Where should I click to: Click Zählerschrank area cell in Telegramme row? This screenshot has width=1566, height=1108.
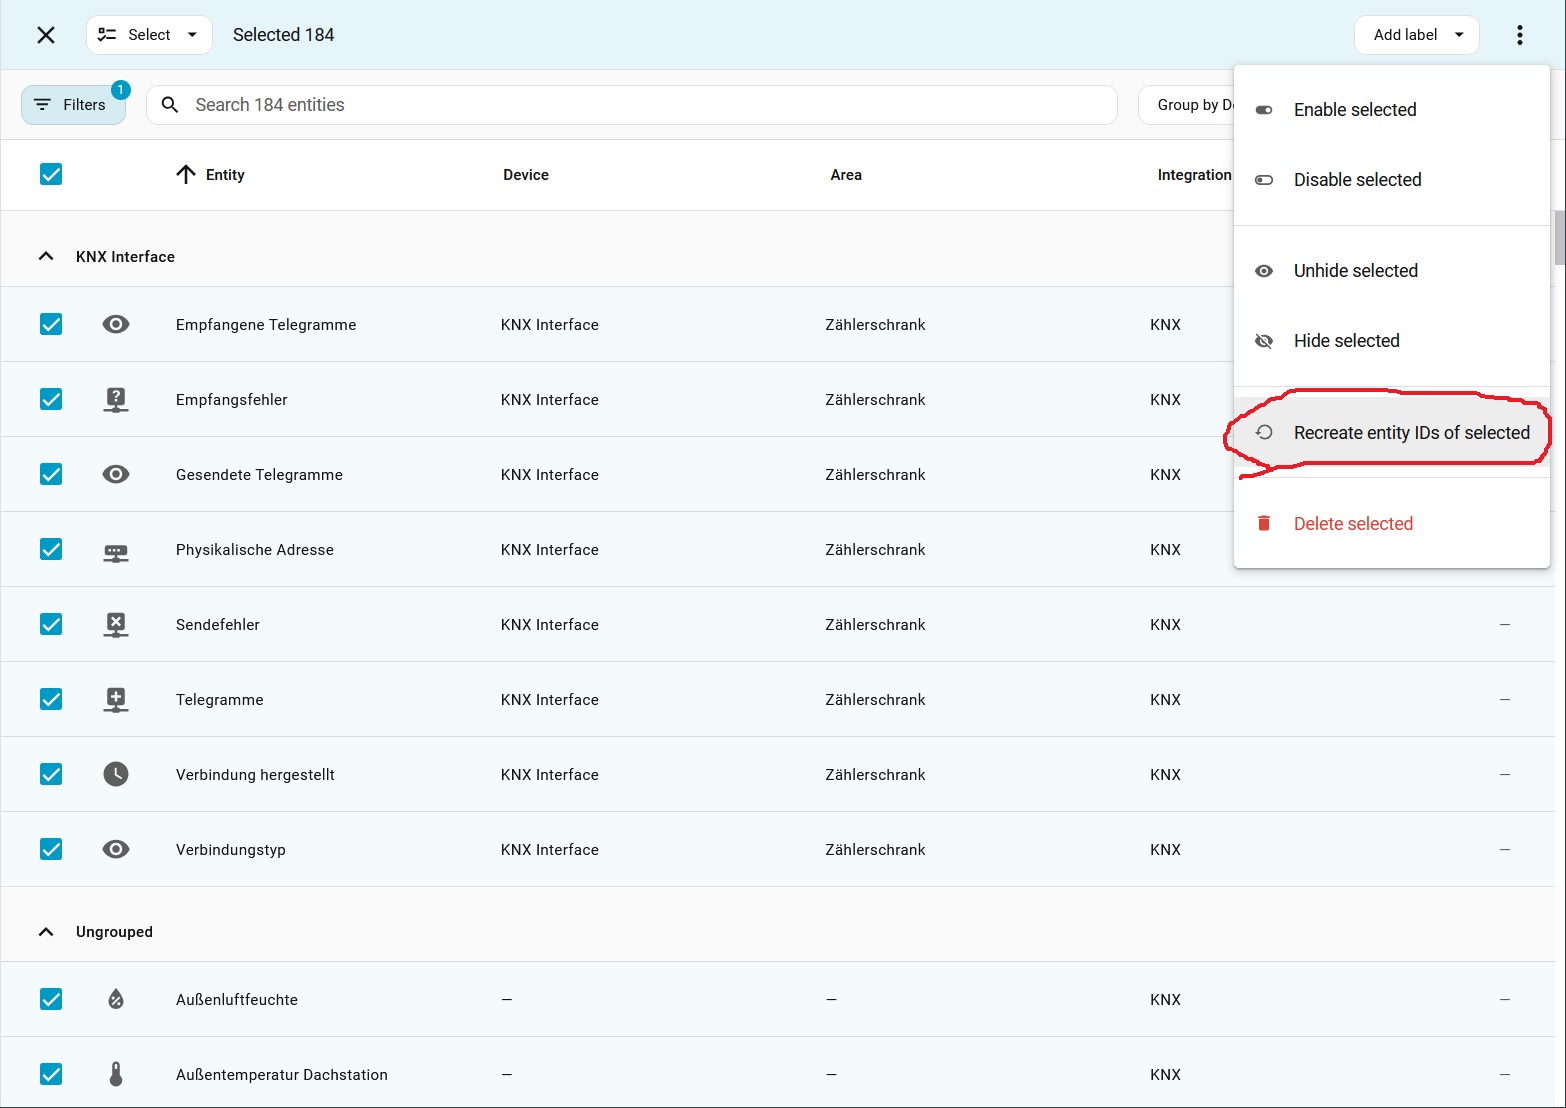tap(875, 700)
